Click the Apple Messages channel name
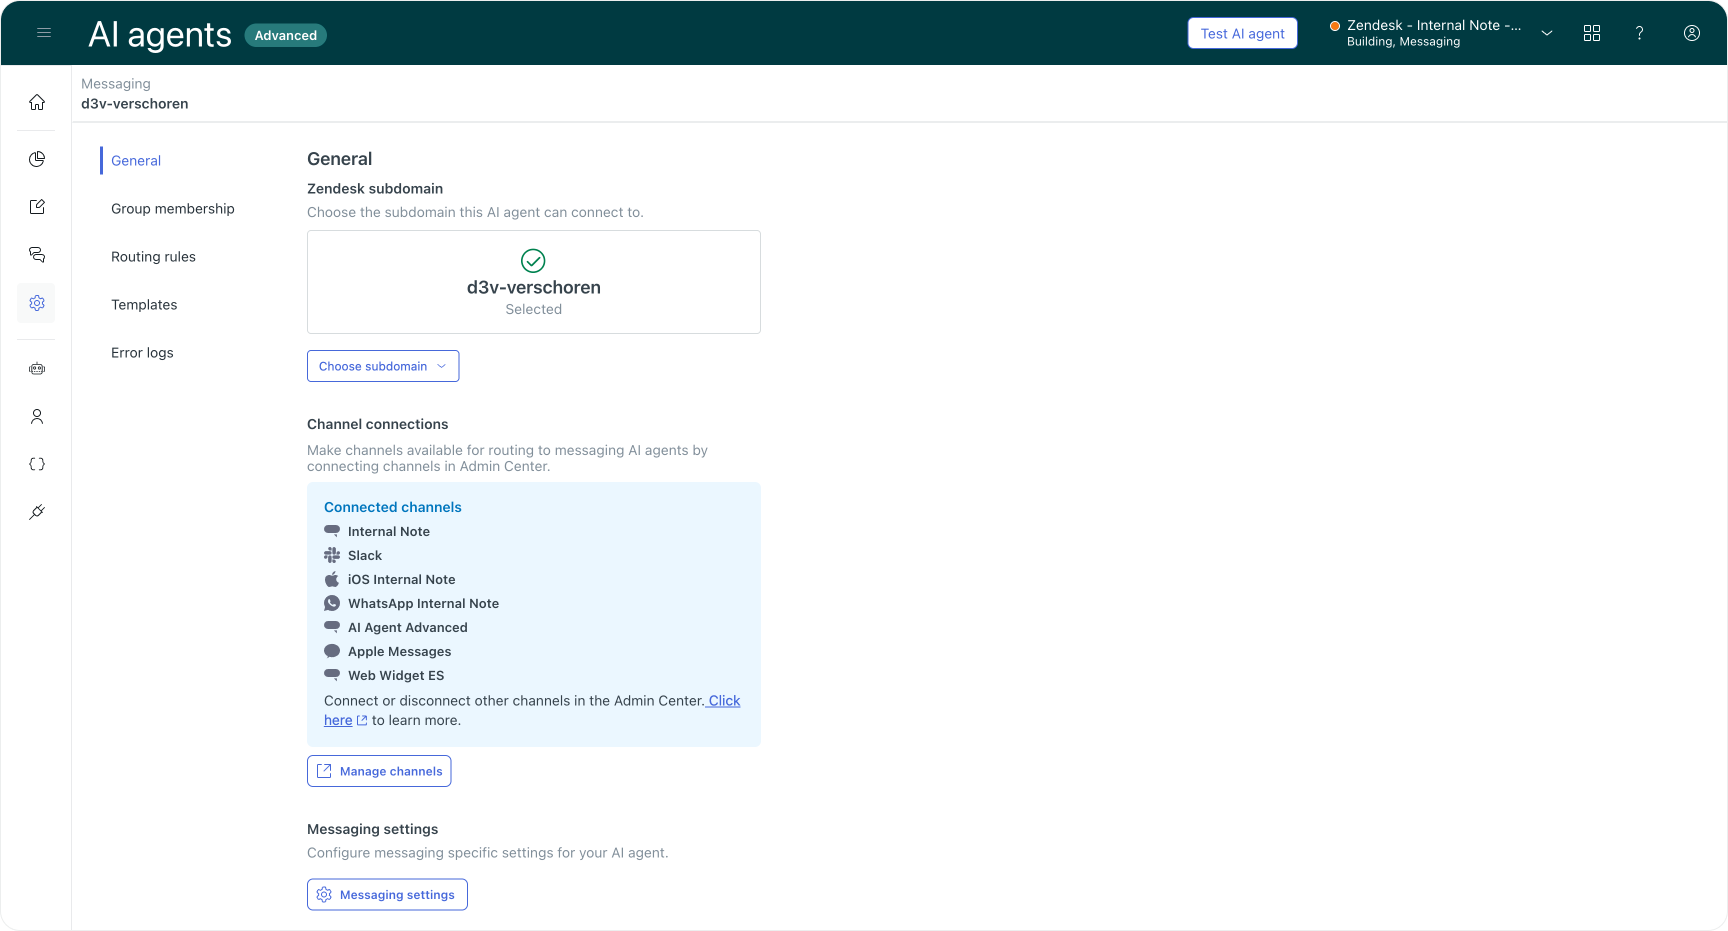Screen dimensions: 1728x931 click(399, 651)
